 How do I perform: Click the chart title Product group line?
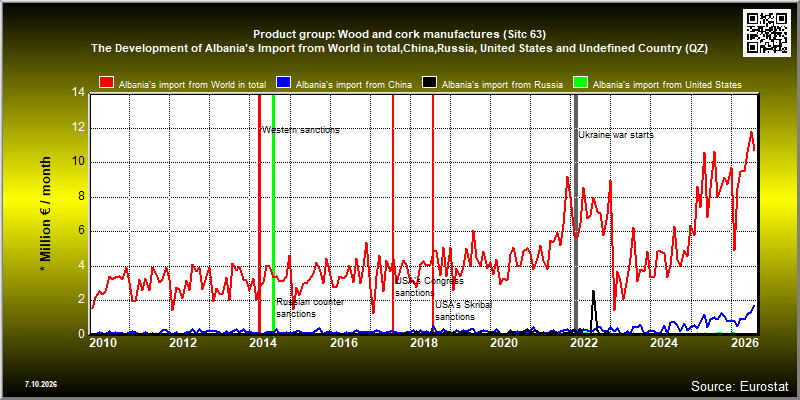click(399, 35)
